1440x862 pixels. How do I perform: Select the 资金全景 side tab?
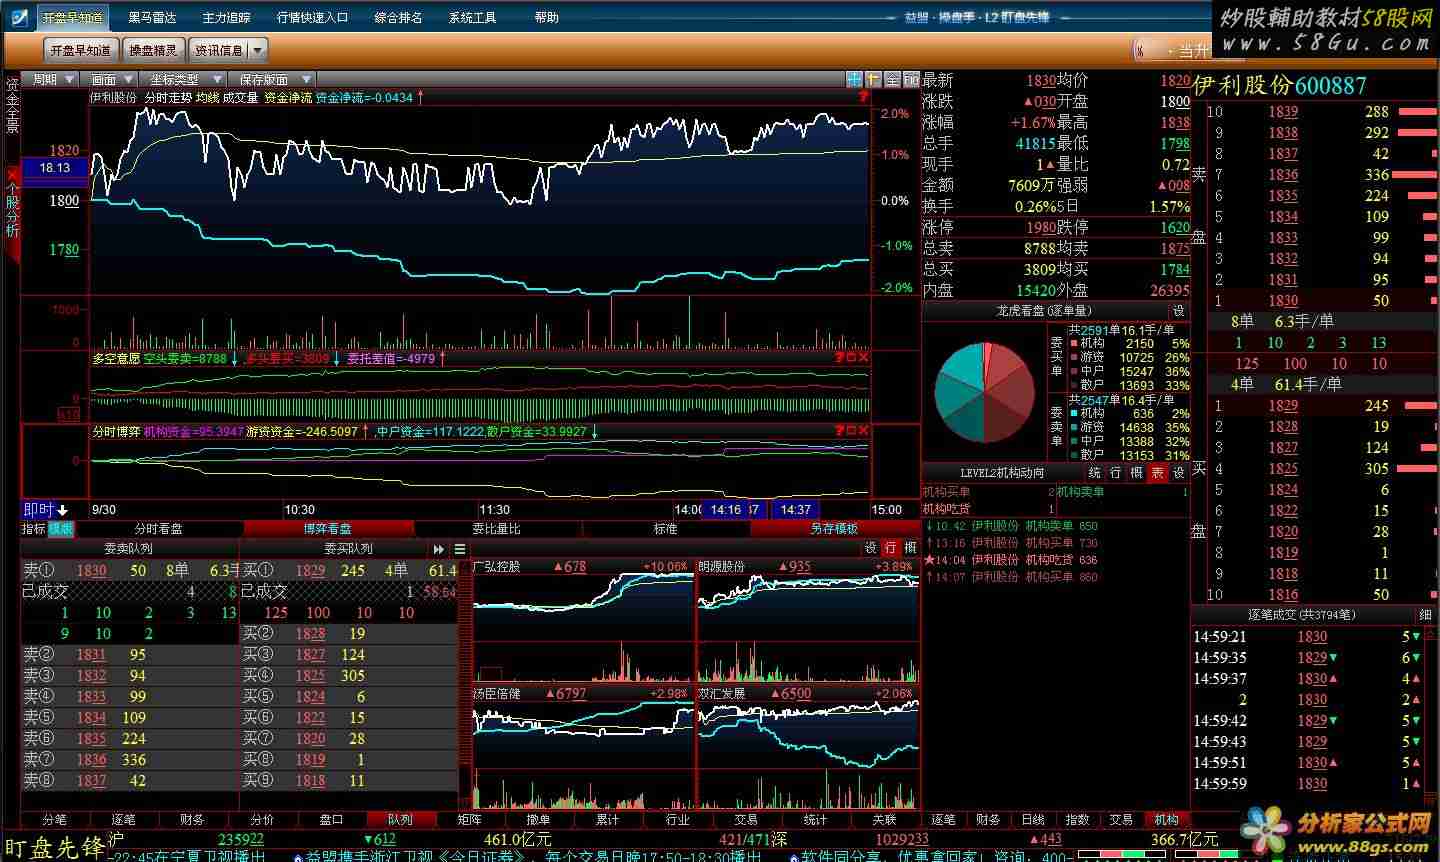pyautogui.click(x=12, y=104)
